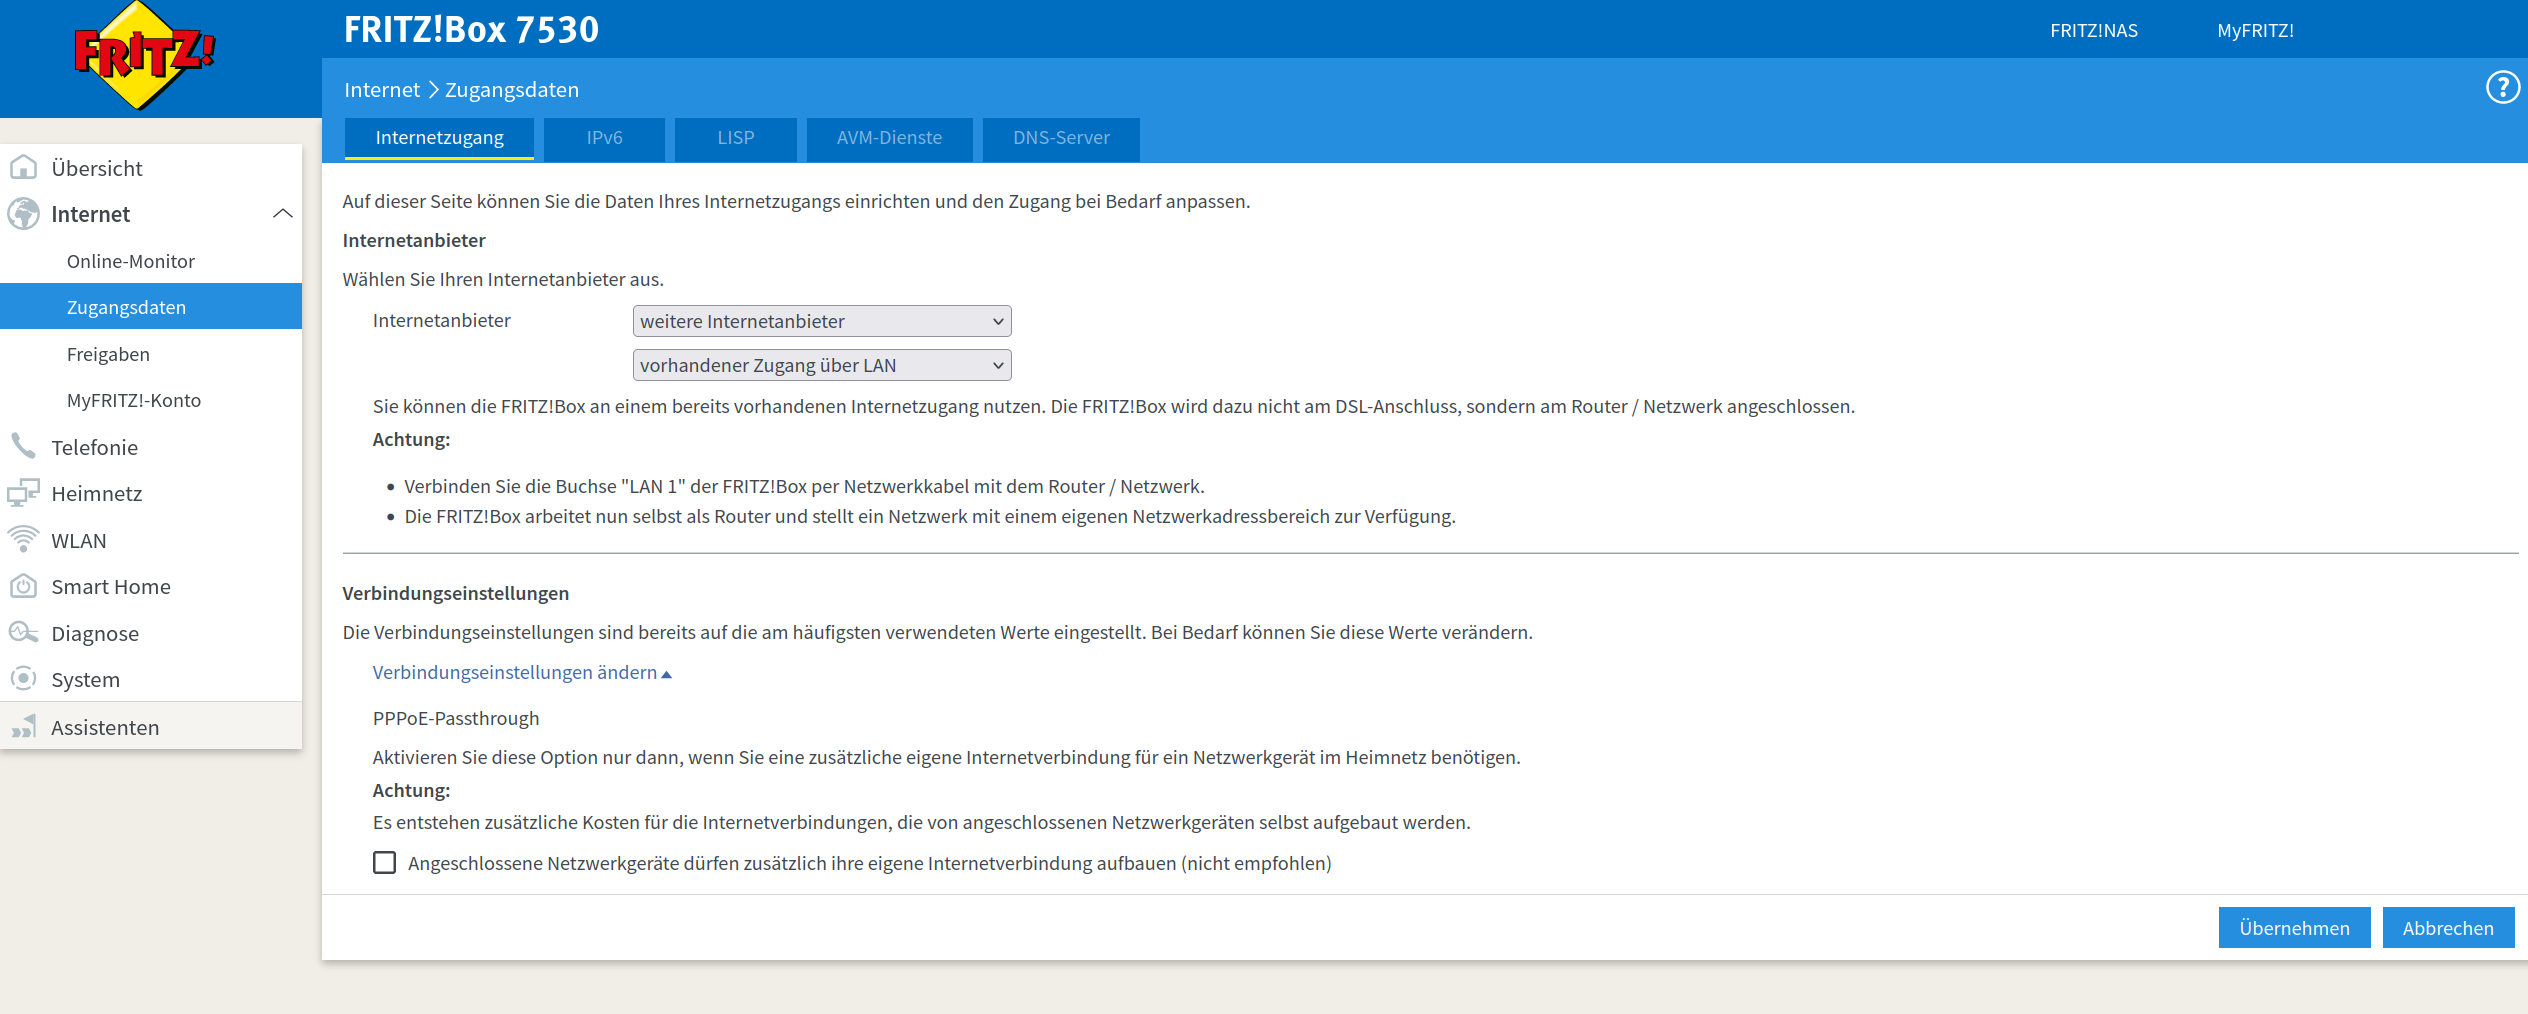2528x1014 pixels.
Task: Click the 'Verbindungseinstellungen' heading
Action: [456, 593]
